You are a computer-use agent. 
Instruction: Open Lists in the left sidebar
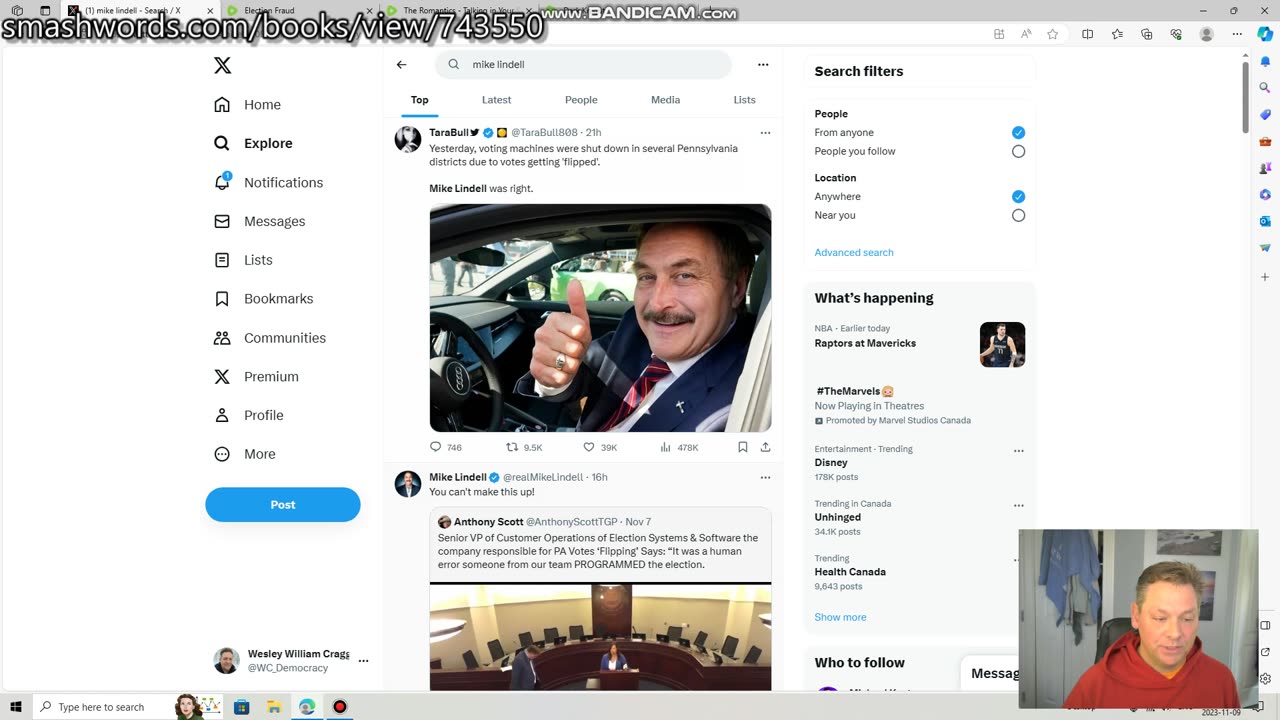click(243, 260)
